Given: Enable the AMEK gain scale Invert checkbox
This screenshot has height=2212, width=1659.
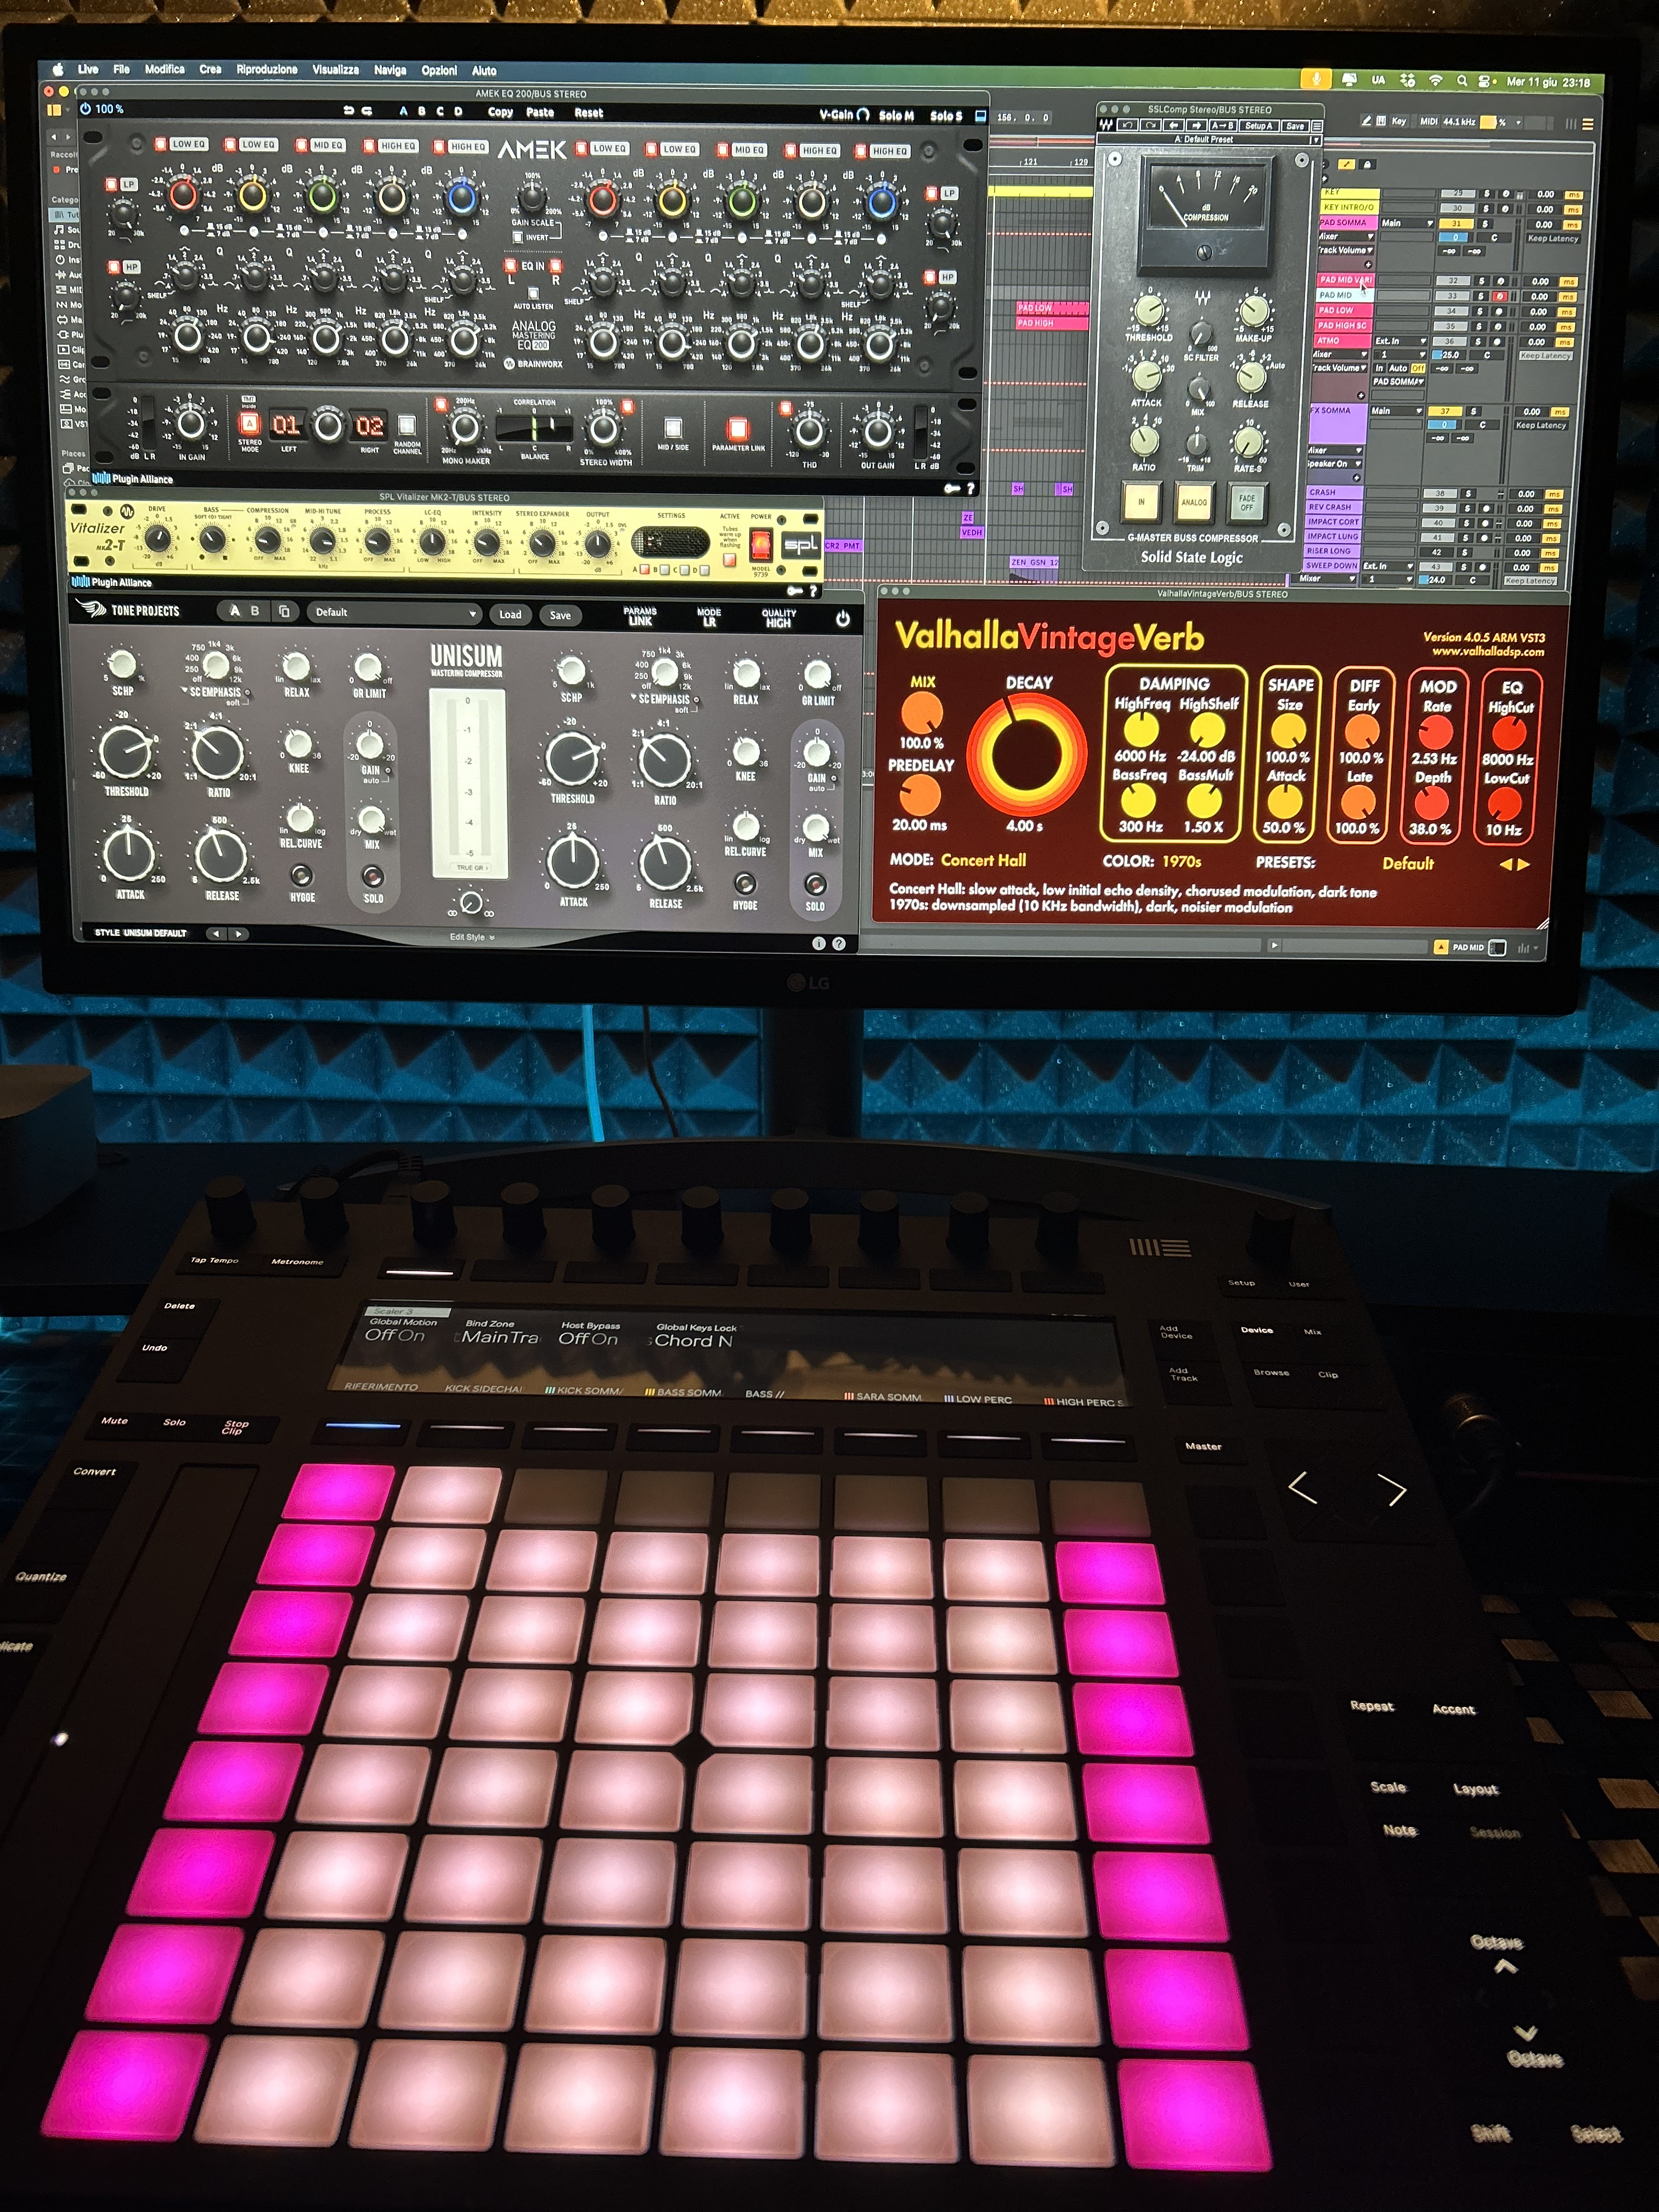Looking at the screenshot, I should (x=517, y=238).
